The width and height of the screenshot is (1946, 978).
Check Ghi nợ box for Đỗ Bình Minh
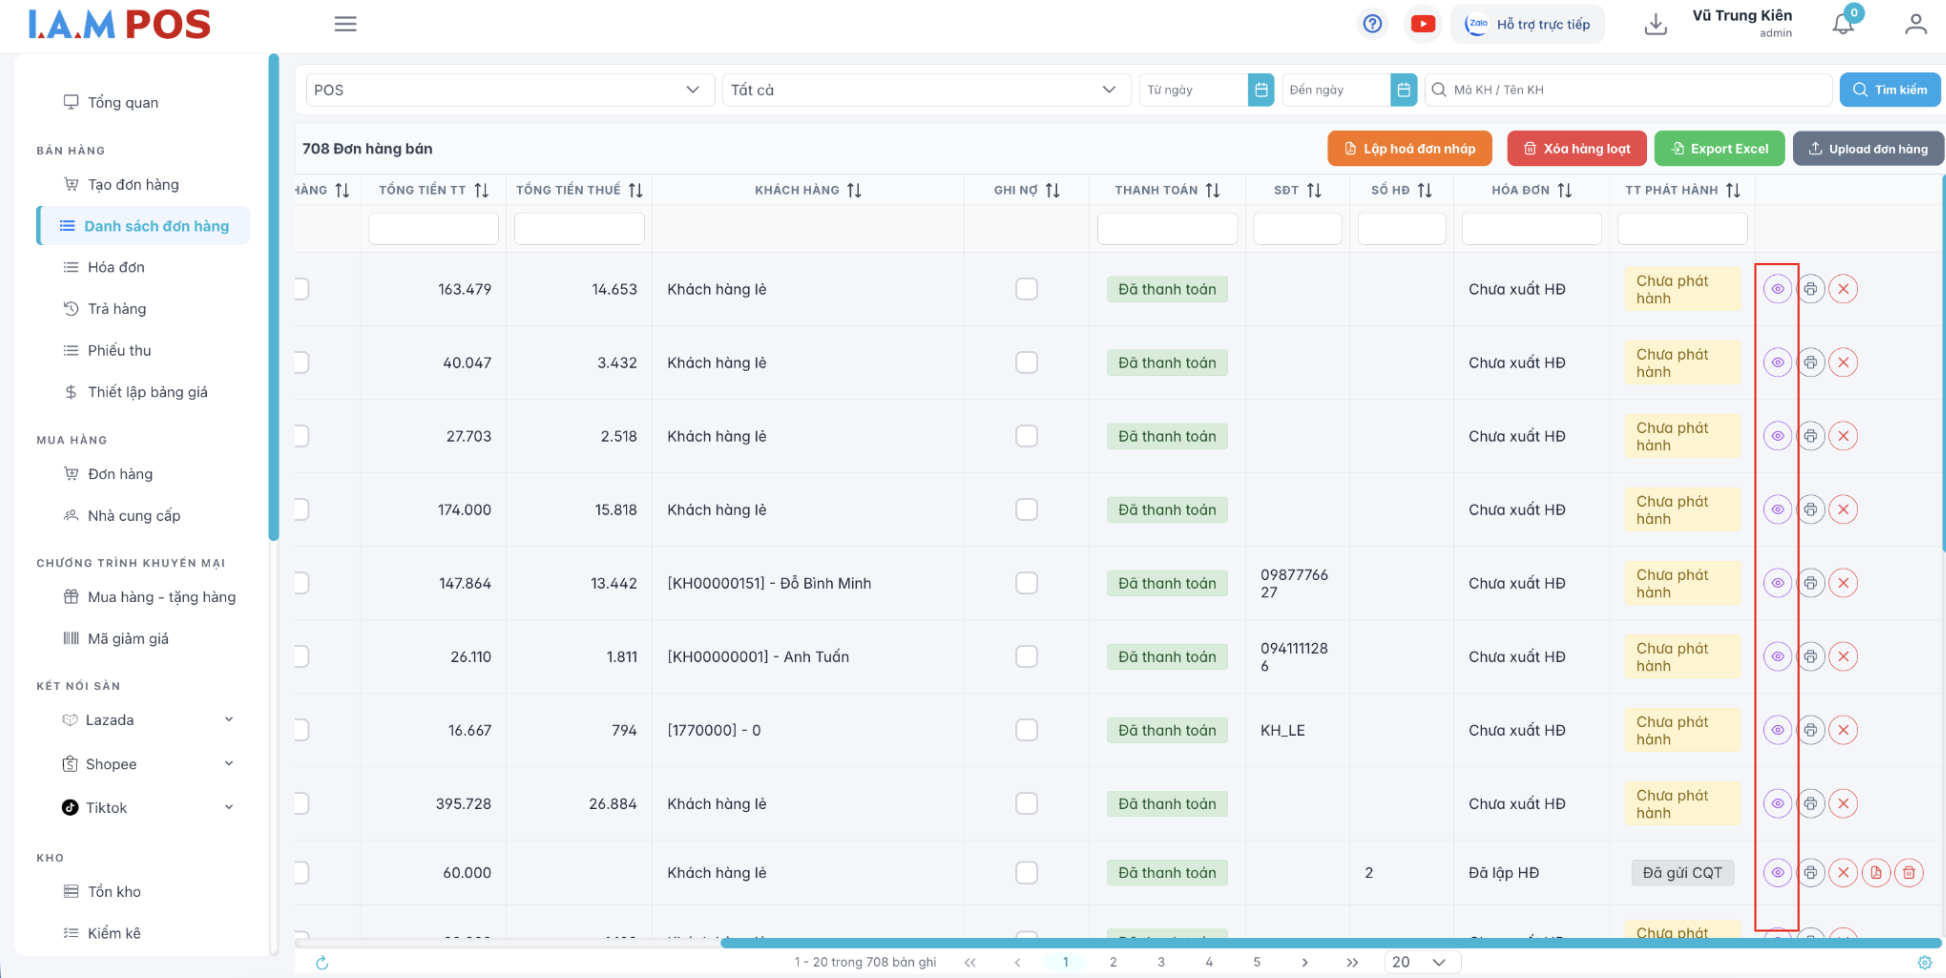point(1026,583)
